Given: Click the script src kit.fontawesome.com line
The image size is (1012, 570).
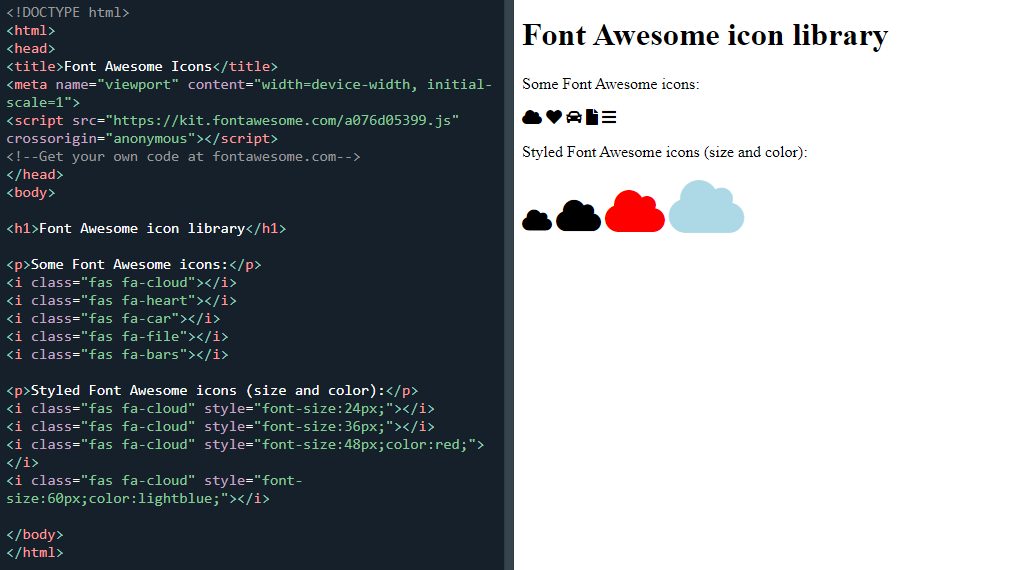Looking at the screenshot, I should (233, 121).
